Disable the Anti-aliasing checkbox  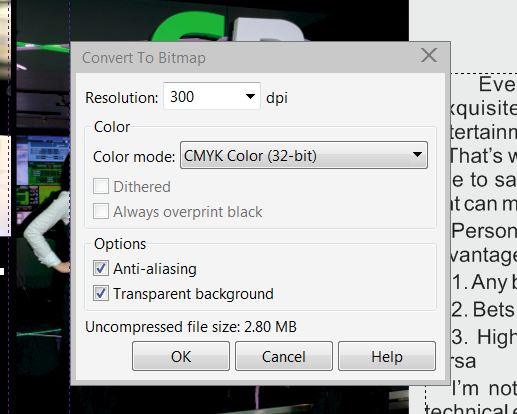tap(101, 268)
